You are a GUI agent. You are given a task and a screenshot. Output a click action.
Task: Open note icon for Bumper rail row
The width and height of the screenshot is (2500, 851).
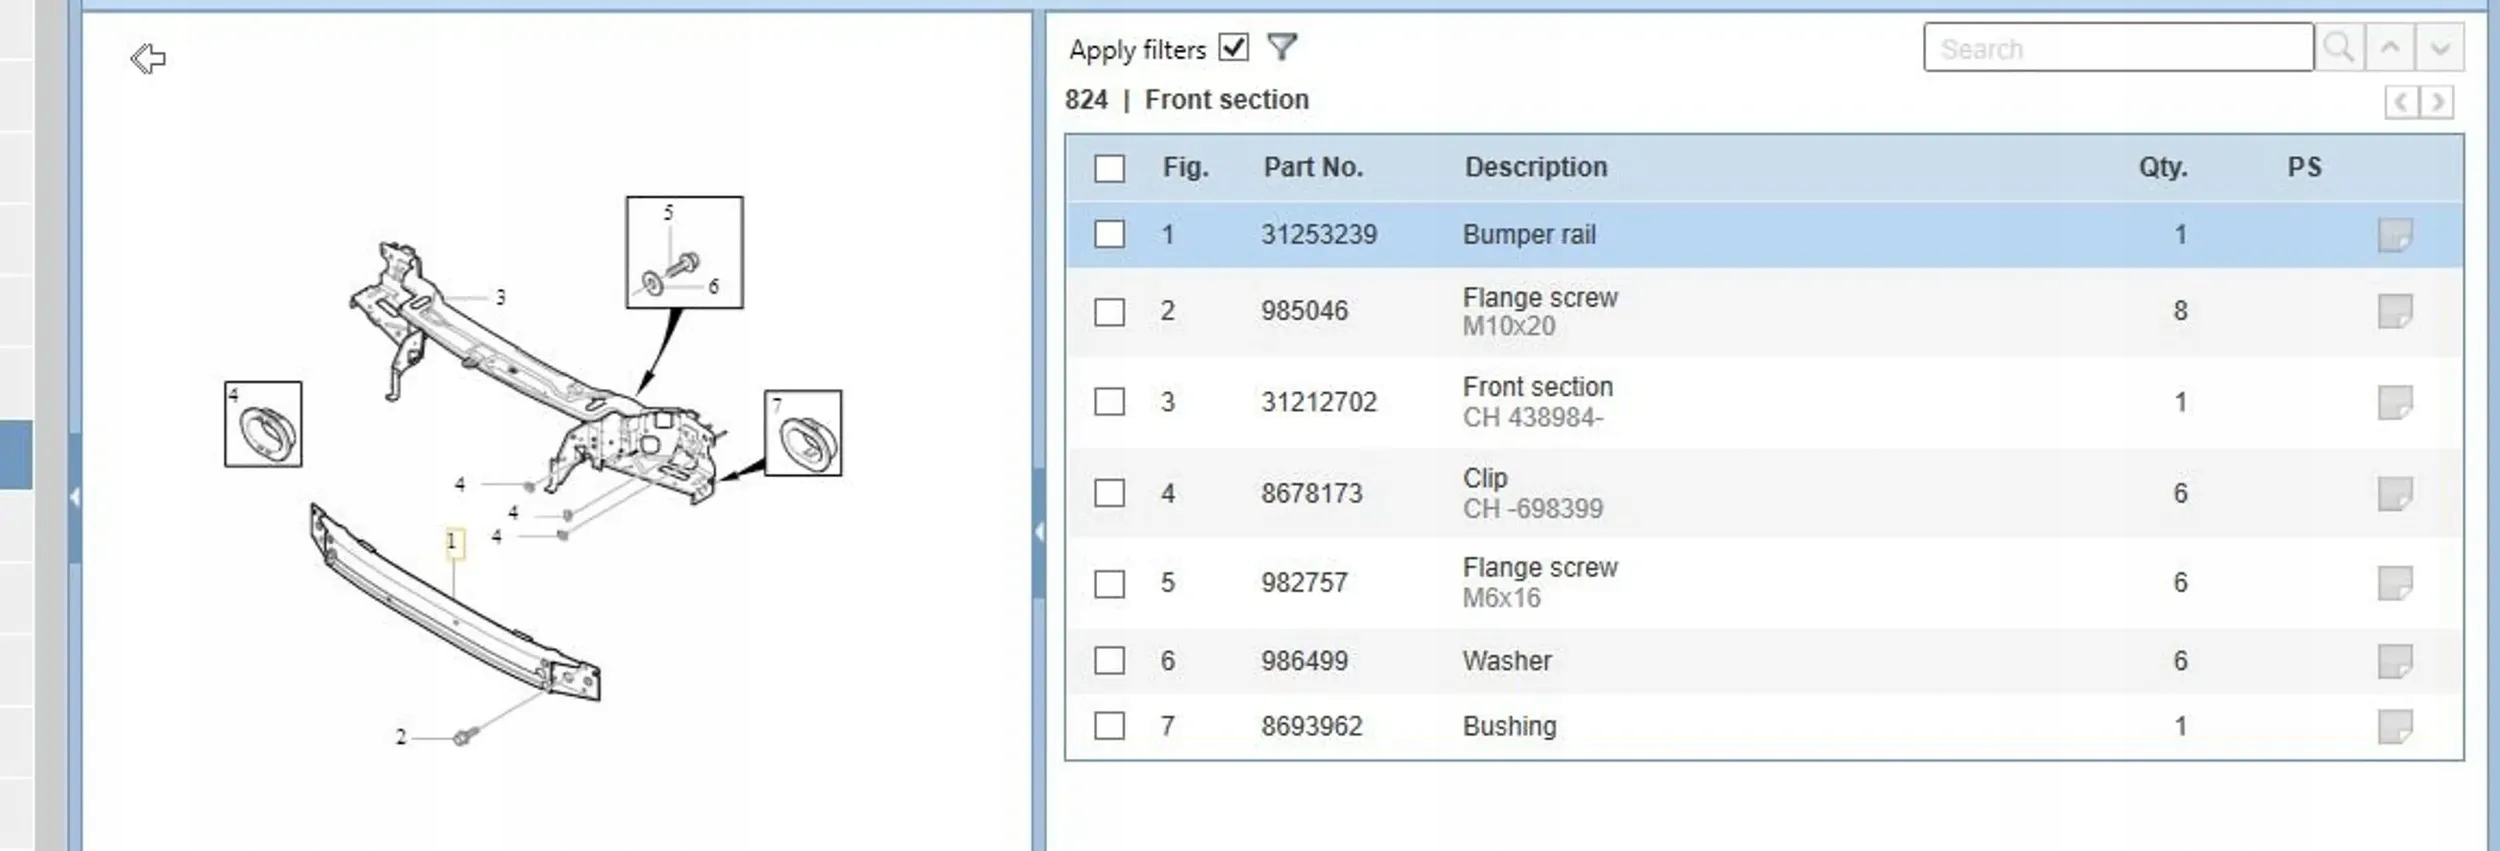point(2394,235)
